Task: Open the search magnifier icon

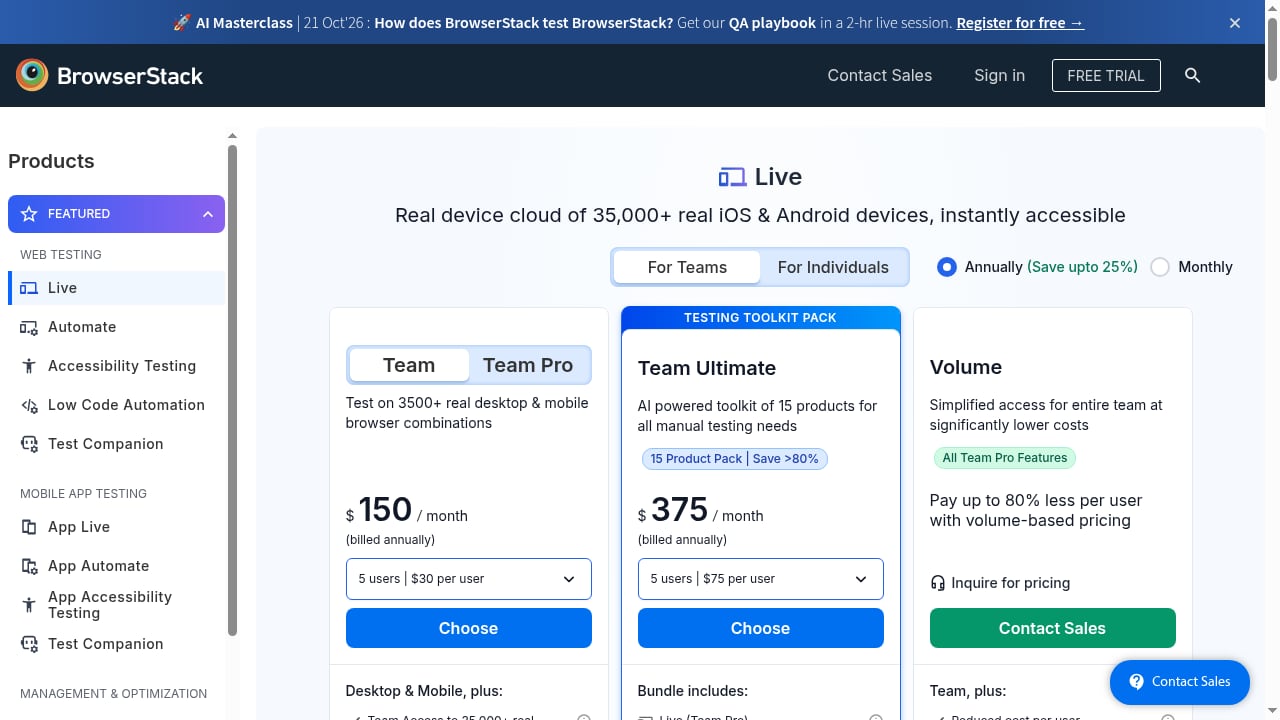Action: click(x=1192, y=75)
